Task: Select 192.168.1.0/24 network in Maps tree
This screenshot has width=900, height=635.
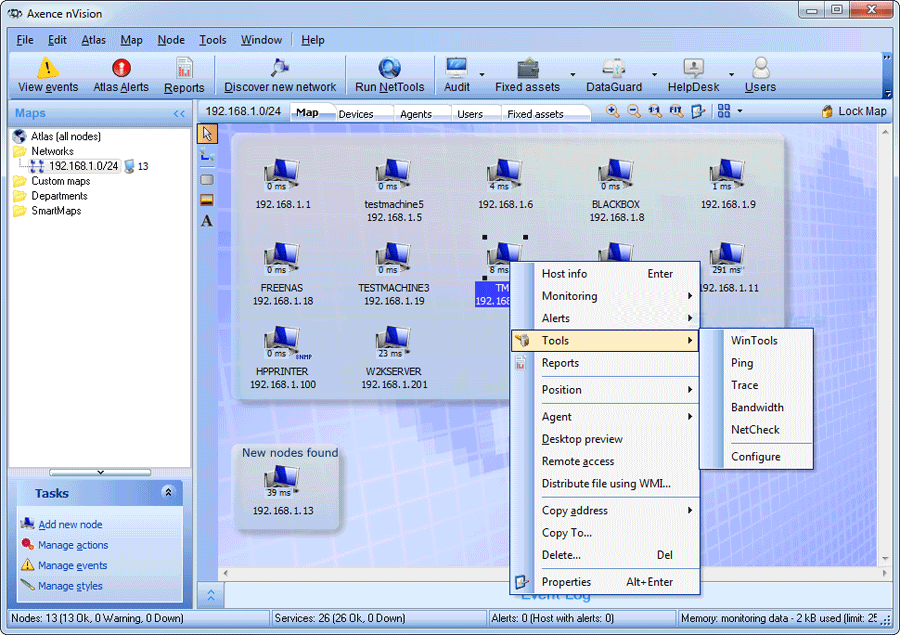Action: point(84,166)
